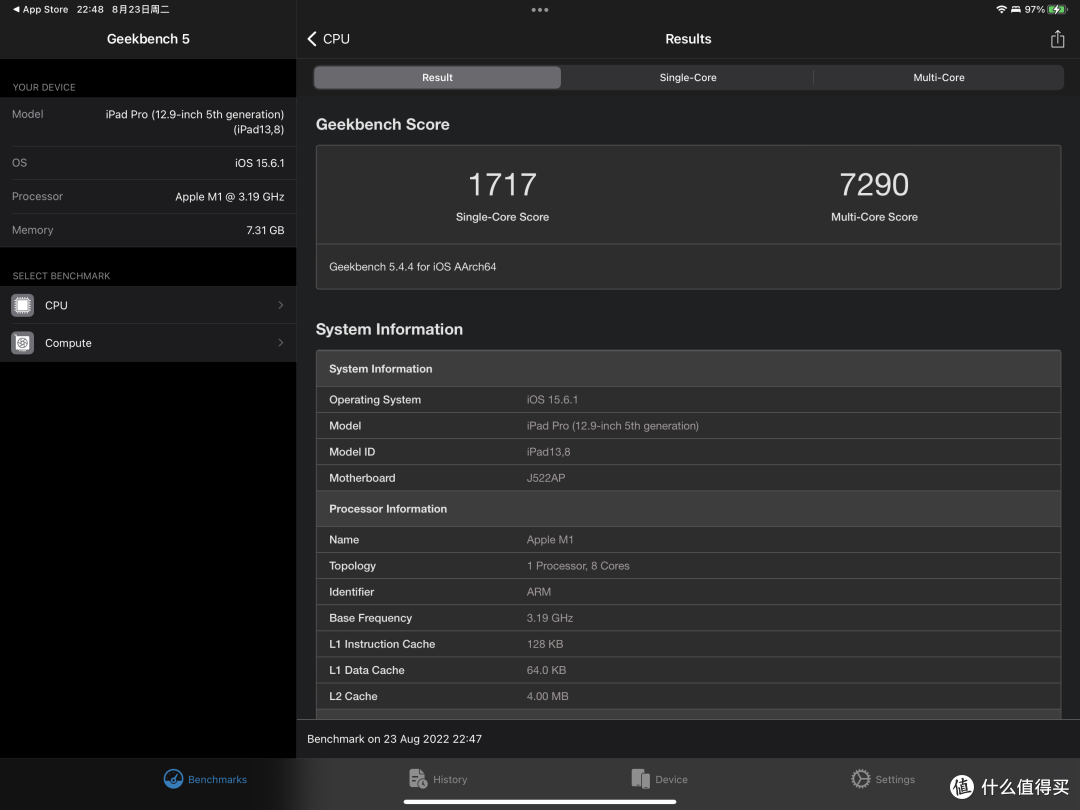Viewport: 1080px width, 810px height.
Task: Tap the Single-Core Score label
Action: 502,217
